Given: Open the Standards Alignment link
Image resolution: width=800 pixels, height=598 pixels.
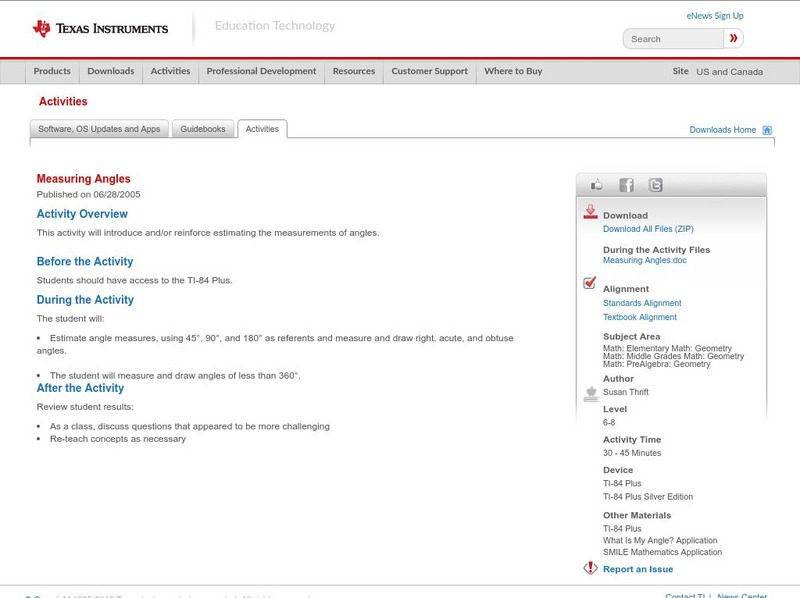Looking at the screenshot, I should (642, 303).
